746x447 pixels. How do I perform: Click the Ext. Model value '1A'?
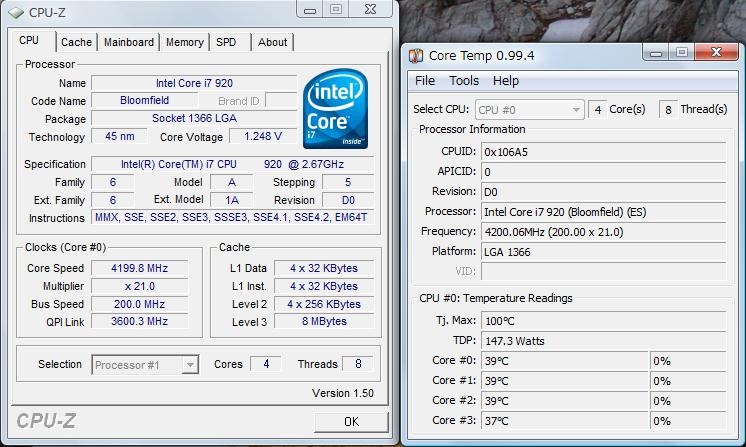[232, 200]
